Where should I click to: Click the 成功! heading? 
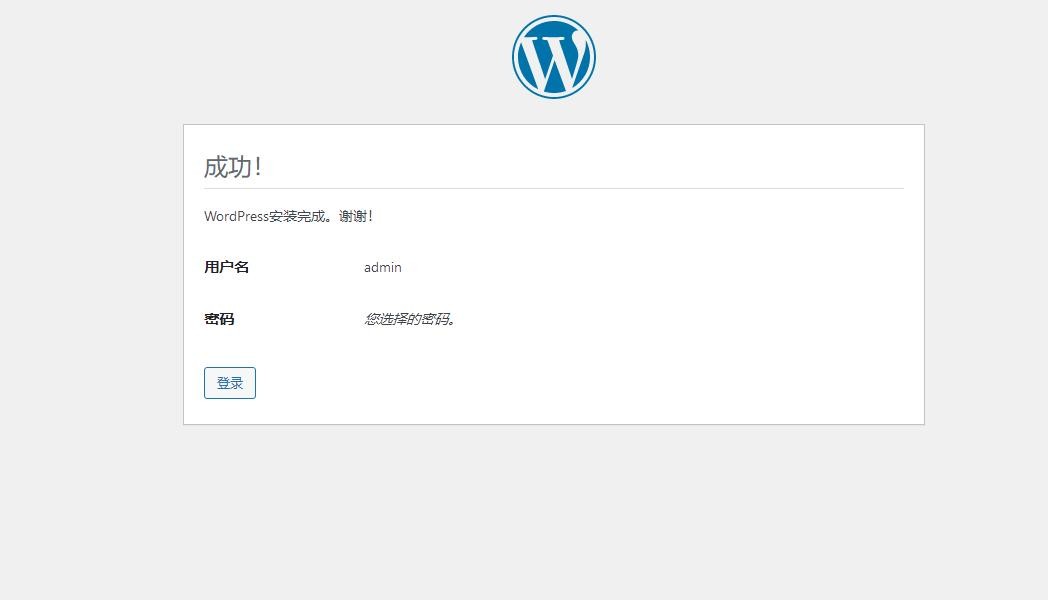pyautogui.click(x=233, y=167)
